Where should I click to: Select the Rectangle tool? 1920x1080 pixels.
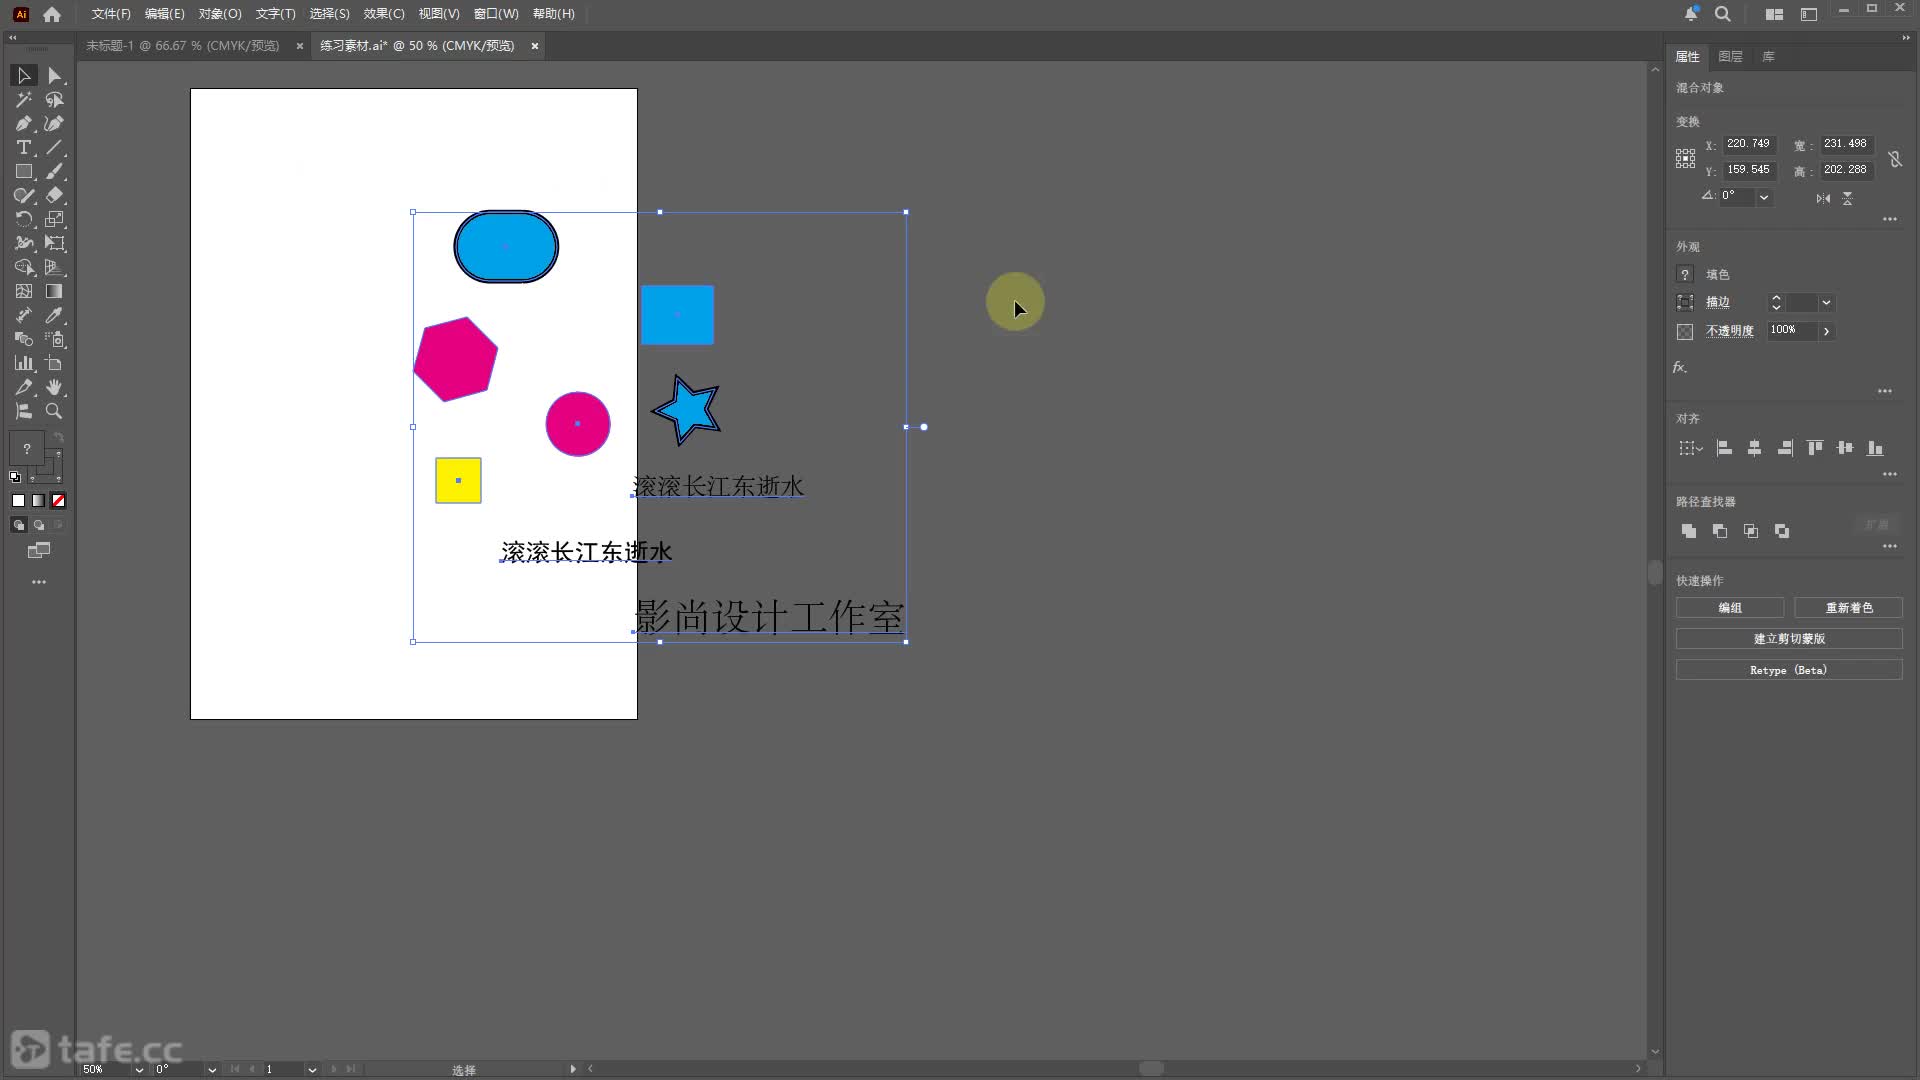pos(24,172)
